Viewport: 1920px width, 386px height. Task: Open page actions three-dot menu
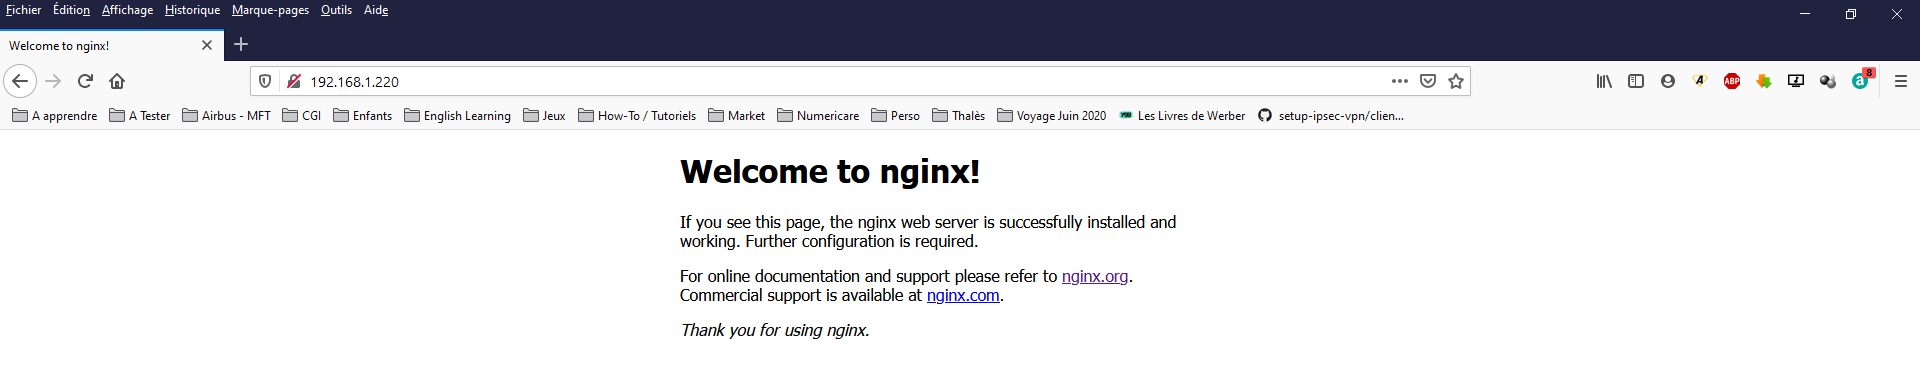click(x=1400, y=81)
